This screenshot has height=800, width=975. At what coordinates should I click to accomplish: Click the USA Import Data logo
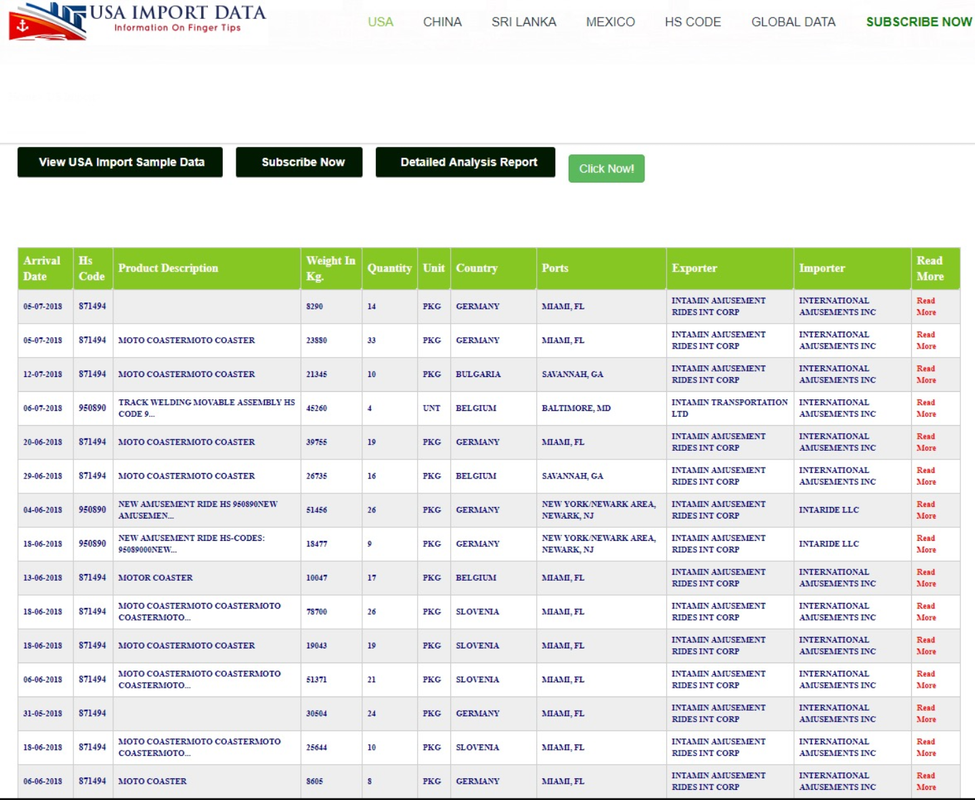tap(137, 22)
